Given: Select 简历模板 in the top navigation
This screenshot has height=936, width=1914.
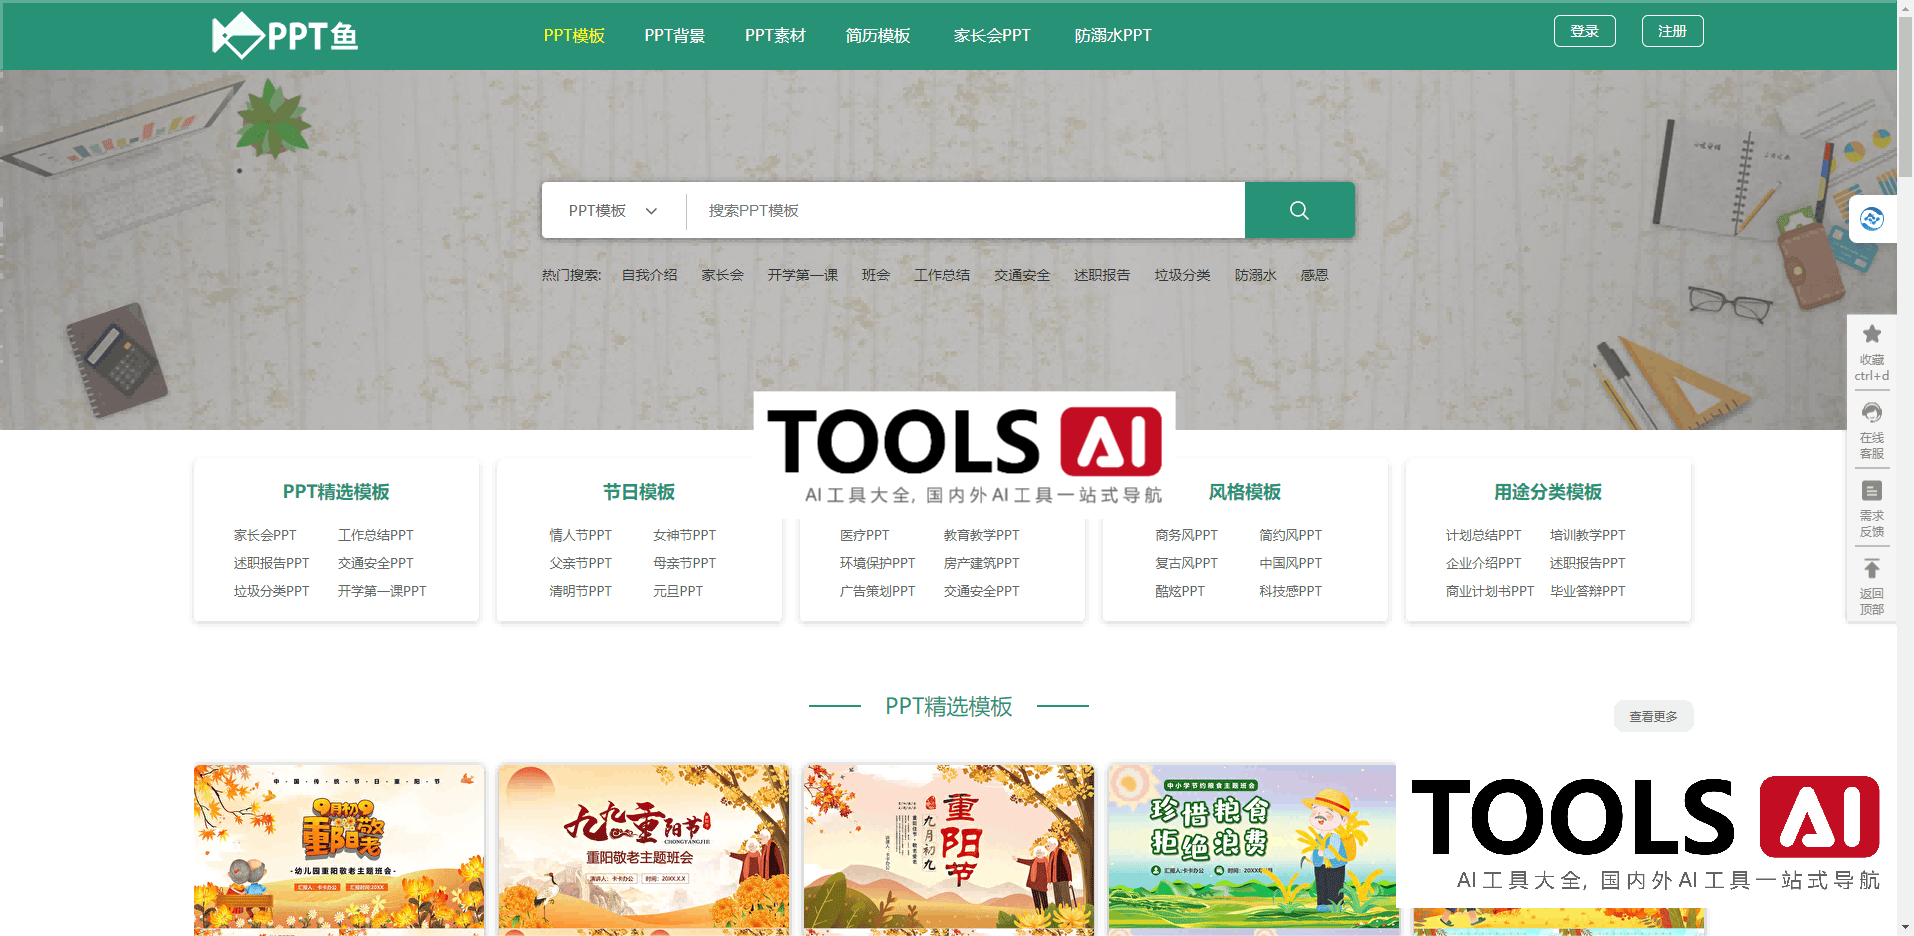Looking at the screenshot, I should click(x=877, y=35).
